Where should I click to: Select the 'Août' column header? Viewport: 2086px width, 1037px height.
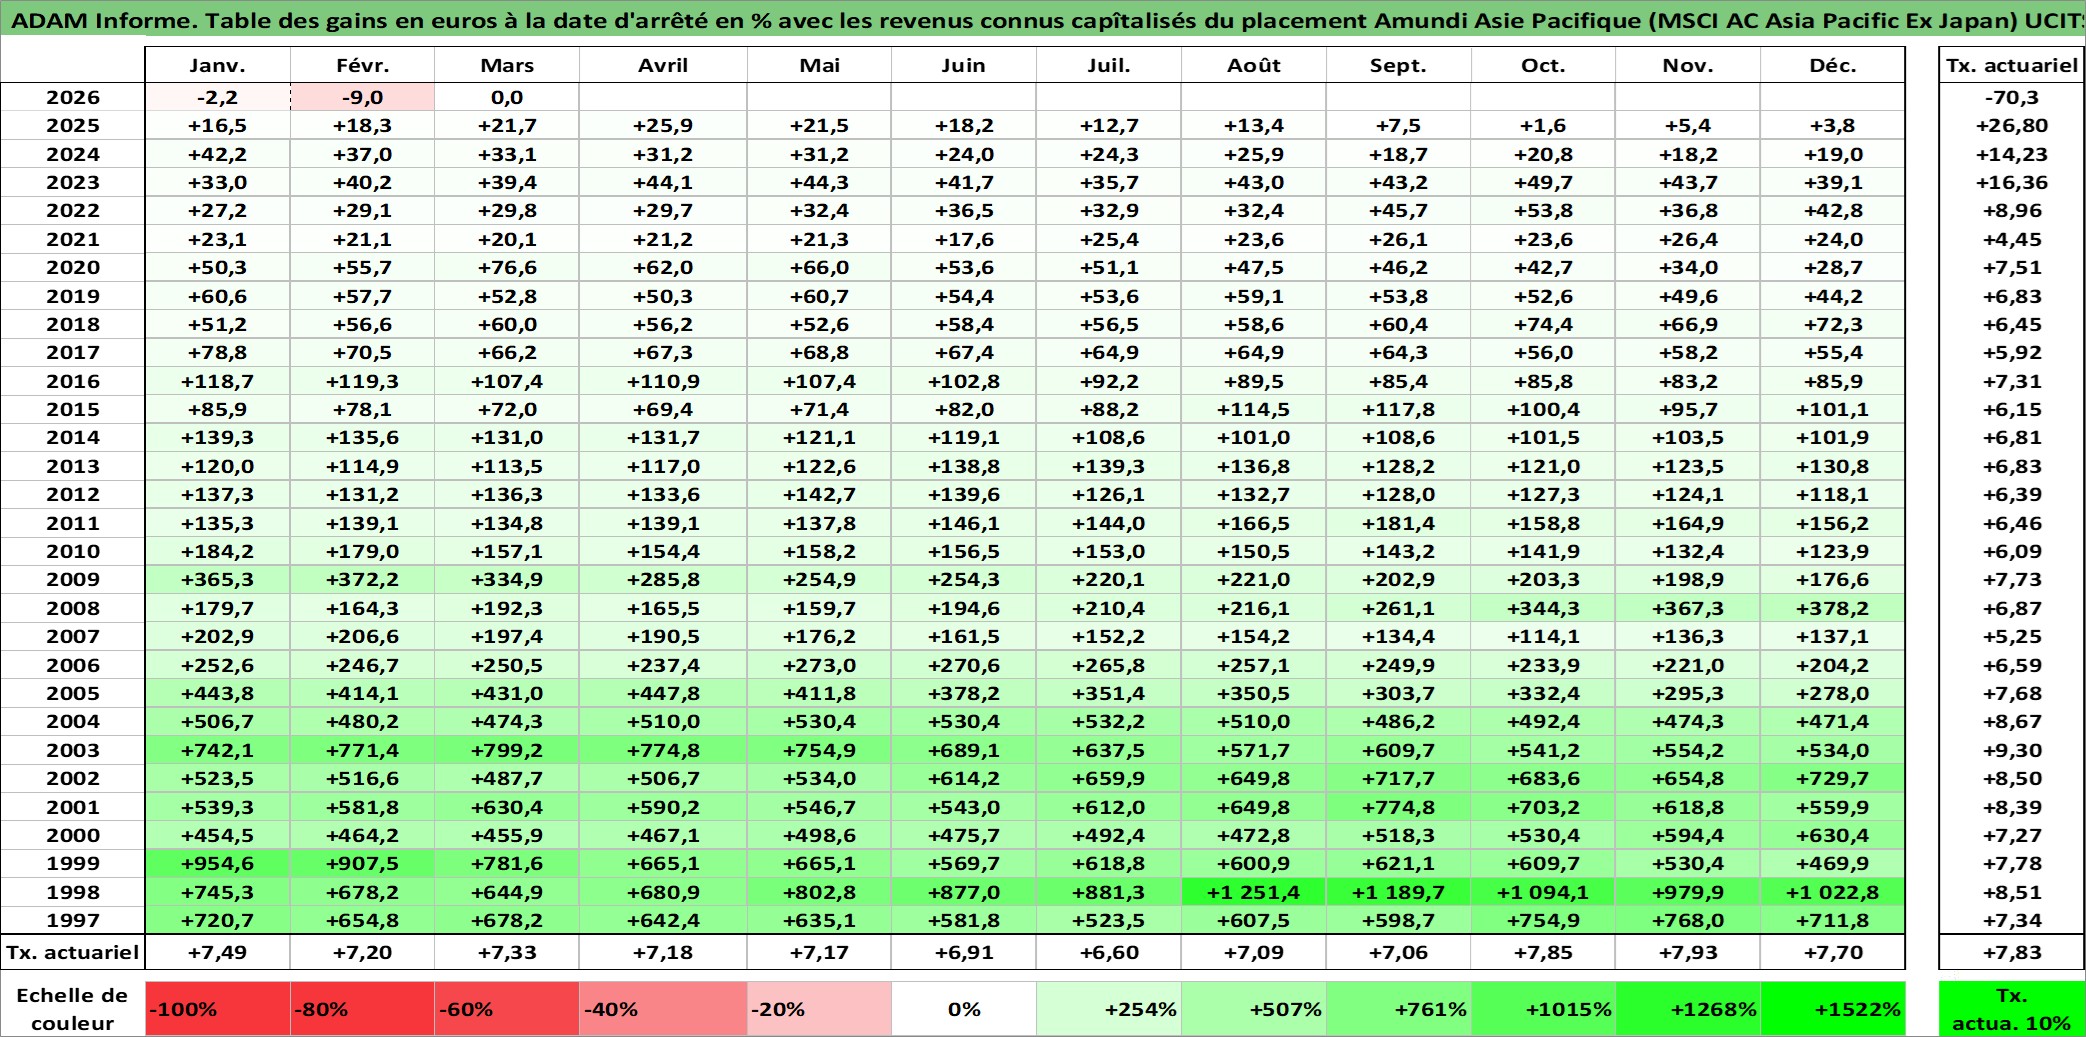coord(1254,65)
